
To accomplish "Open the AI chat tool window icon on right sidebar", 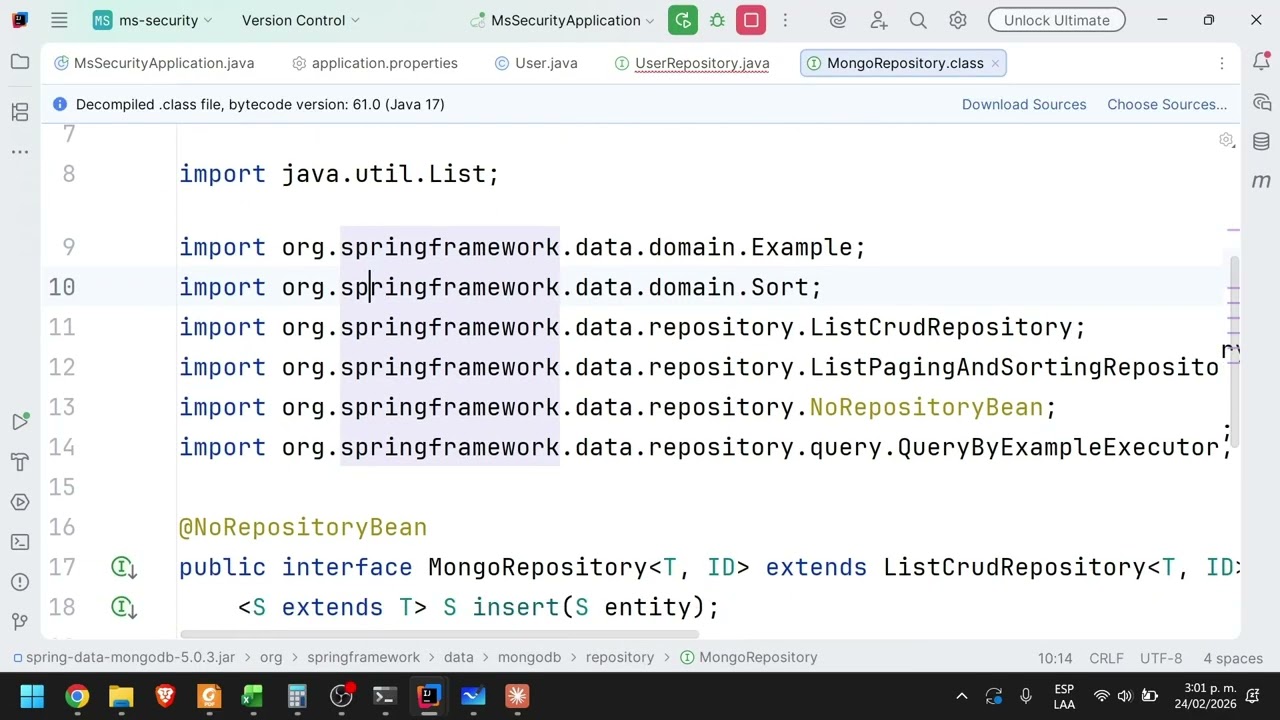I will coord(1261,102).
